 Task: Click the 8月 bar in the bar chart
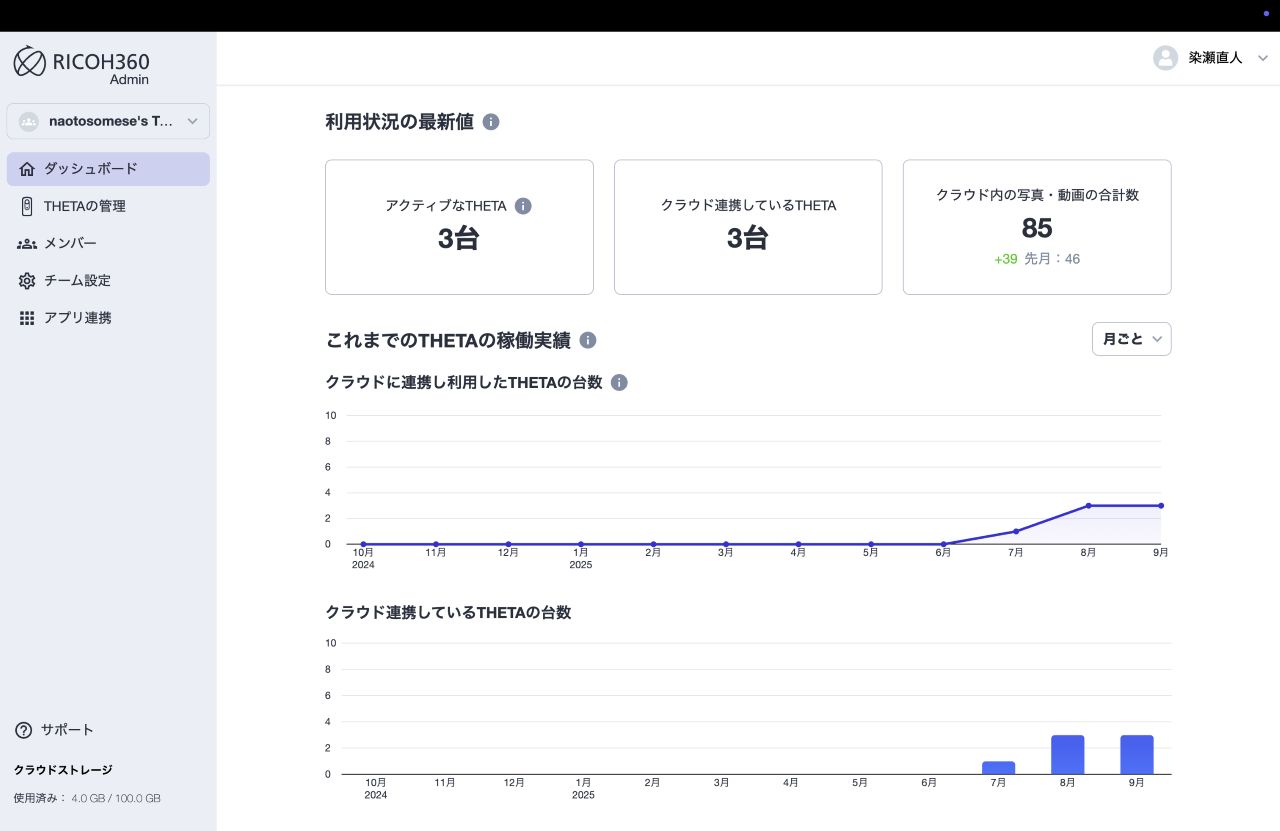tap(1067, 754)
